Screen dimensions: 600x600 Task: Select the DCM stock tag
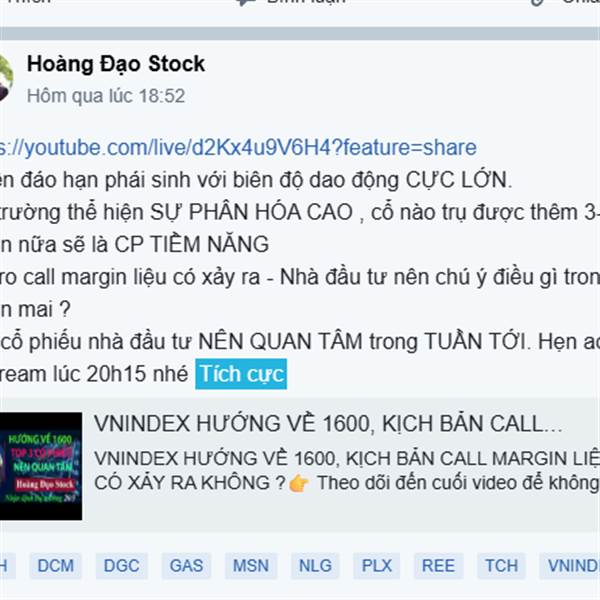click(55, 566)
